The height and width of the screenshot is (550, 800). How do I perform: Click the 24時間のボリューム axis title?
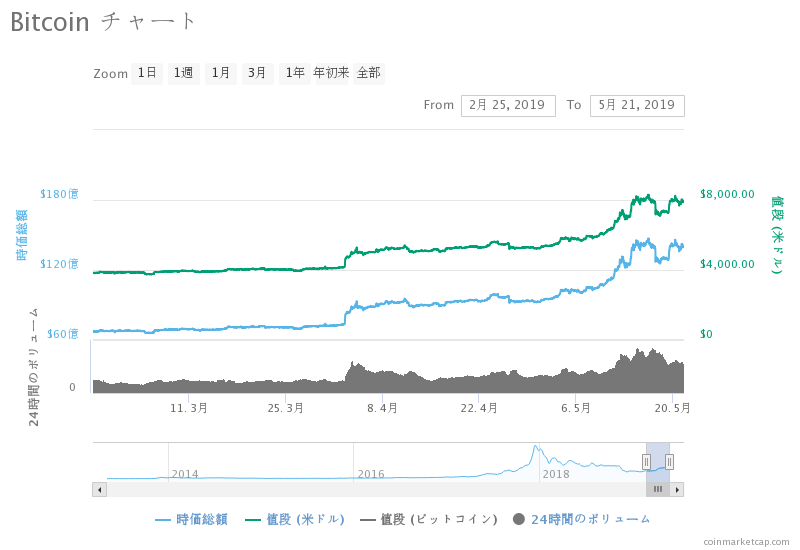point(33,367)
